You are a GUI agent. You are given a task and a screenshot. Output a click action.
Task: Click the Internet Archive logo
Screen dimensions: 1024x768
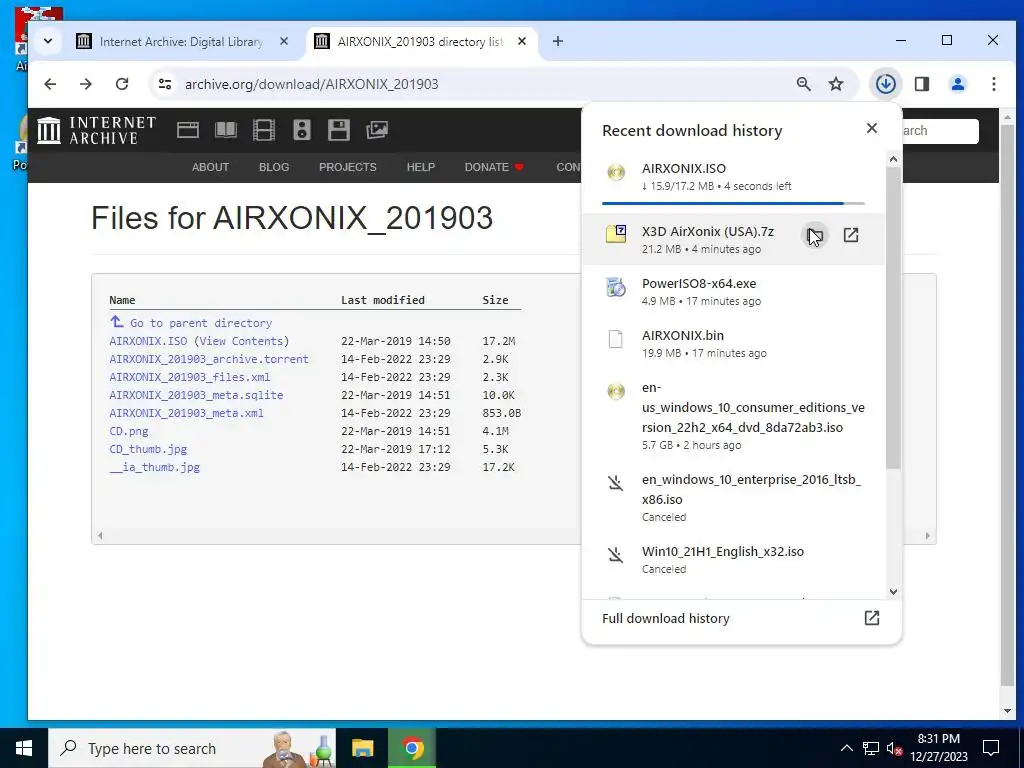(97, 130)
